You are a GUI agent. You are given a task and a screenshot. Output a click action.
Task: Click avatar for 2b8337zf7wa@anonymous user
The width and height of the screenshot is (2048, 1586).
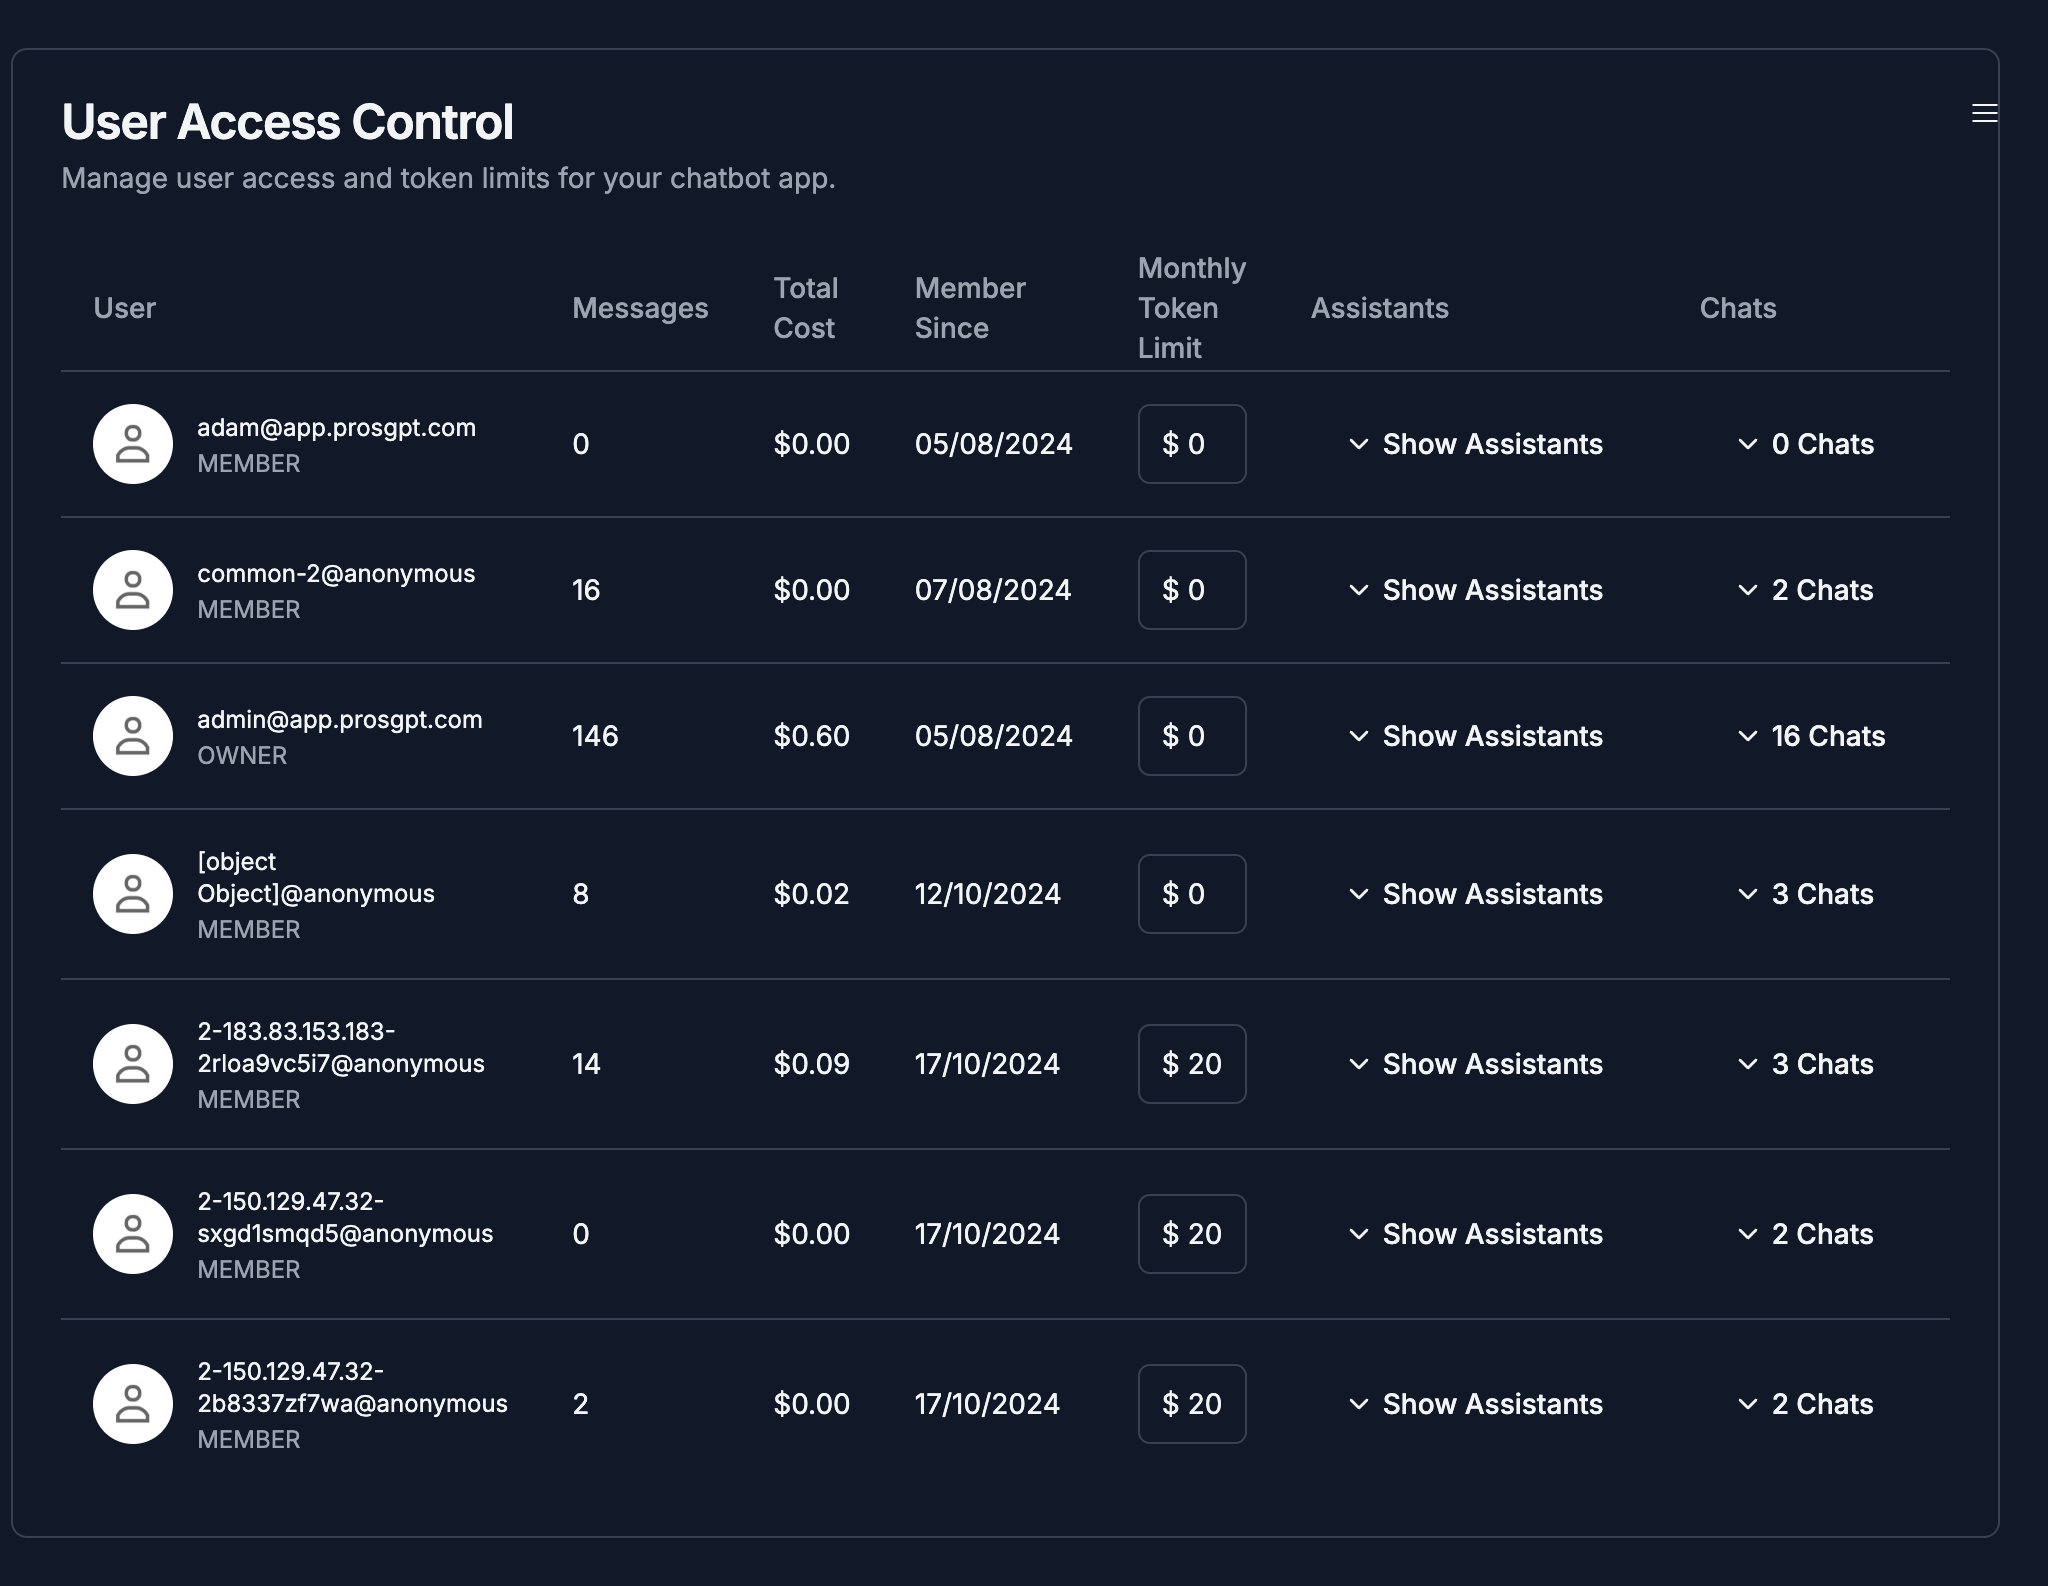133,1404
